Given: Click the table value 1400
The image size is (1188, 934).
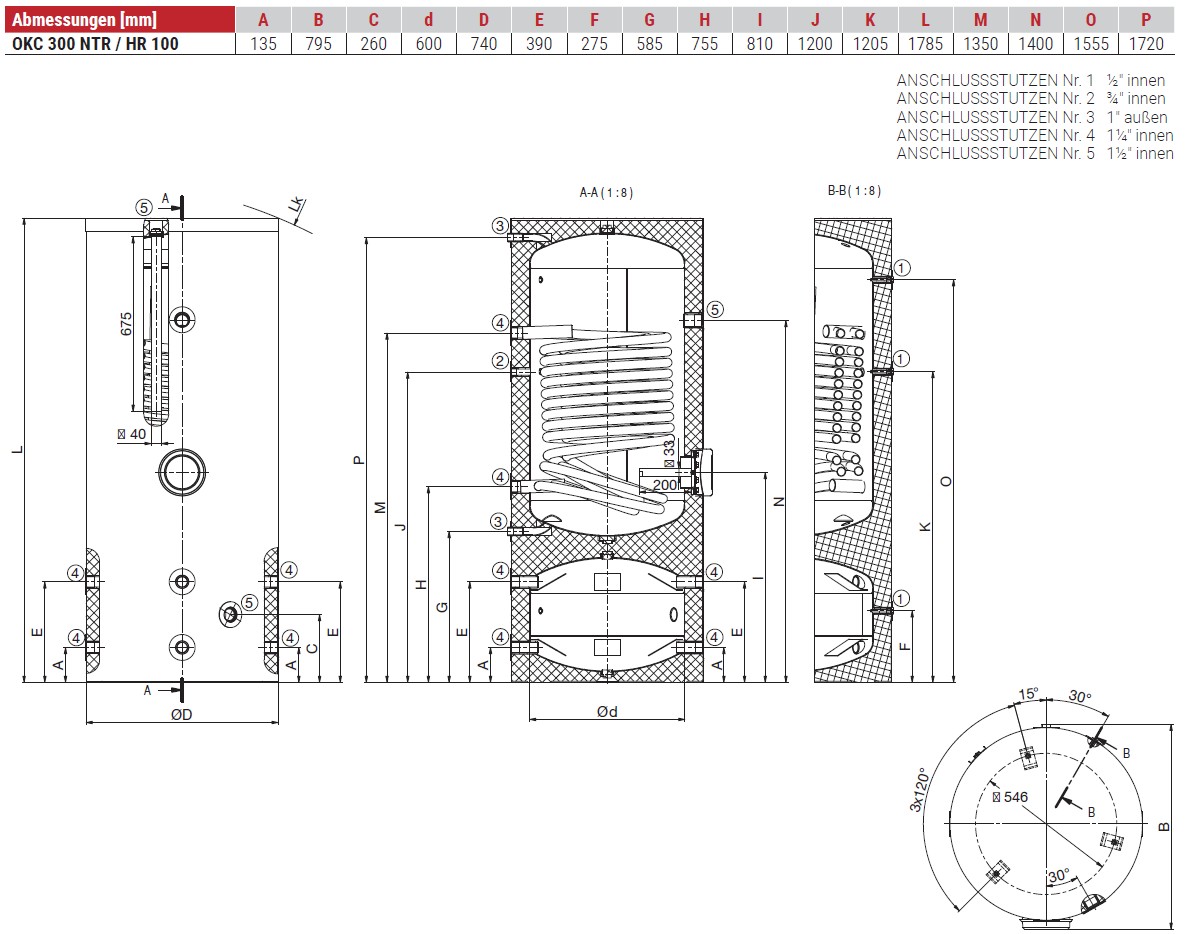Looking at the screenshot, I should click(x=1036, y=44).
